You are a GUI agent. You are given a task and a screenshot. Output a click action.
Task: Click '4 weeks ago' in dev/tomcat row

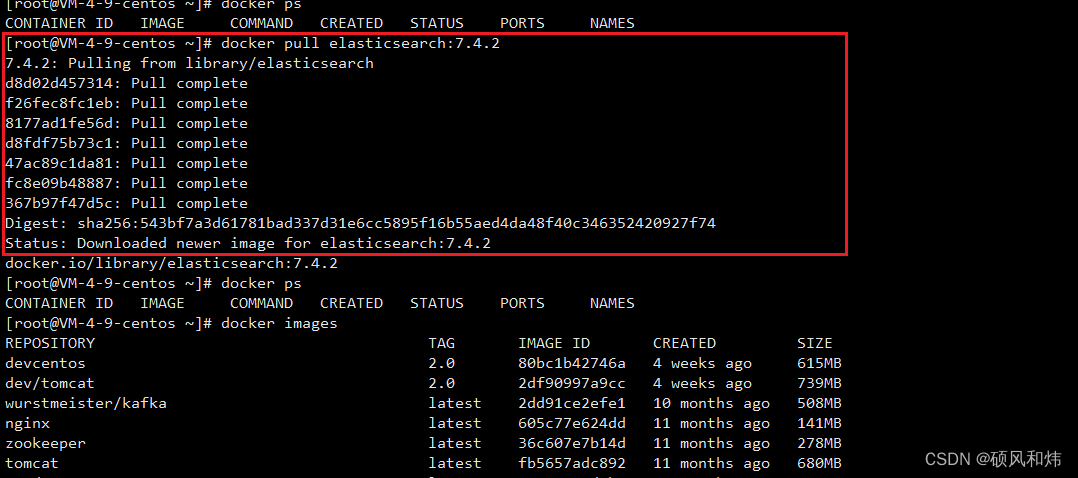click(703, 382)
